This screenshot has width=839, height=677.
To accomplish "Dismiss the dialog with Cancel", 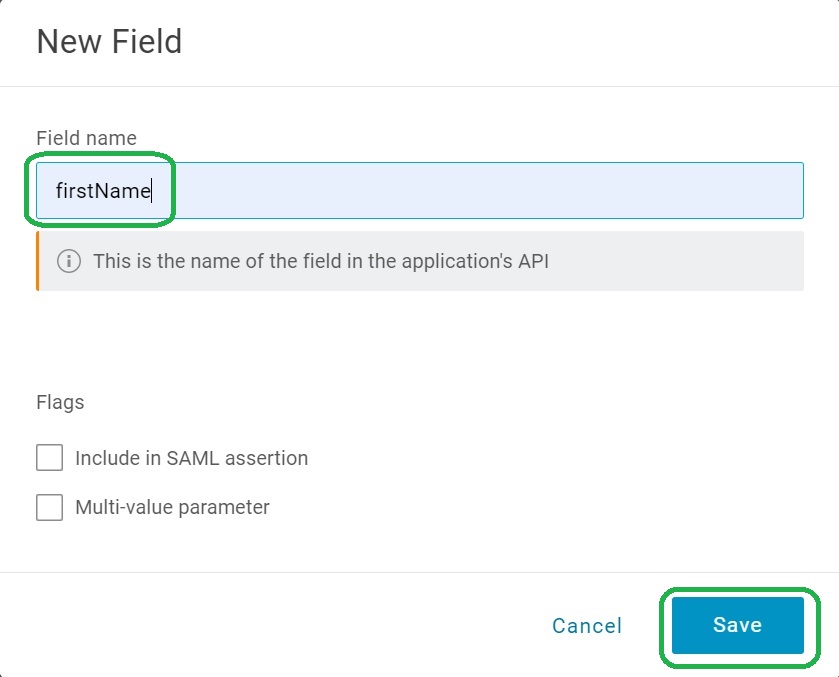I will (587, 626).
